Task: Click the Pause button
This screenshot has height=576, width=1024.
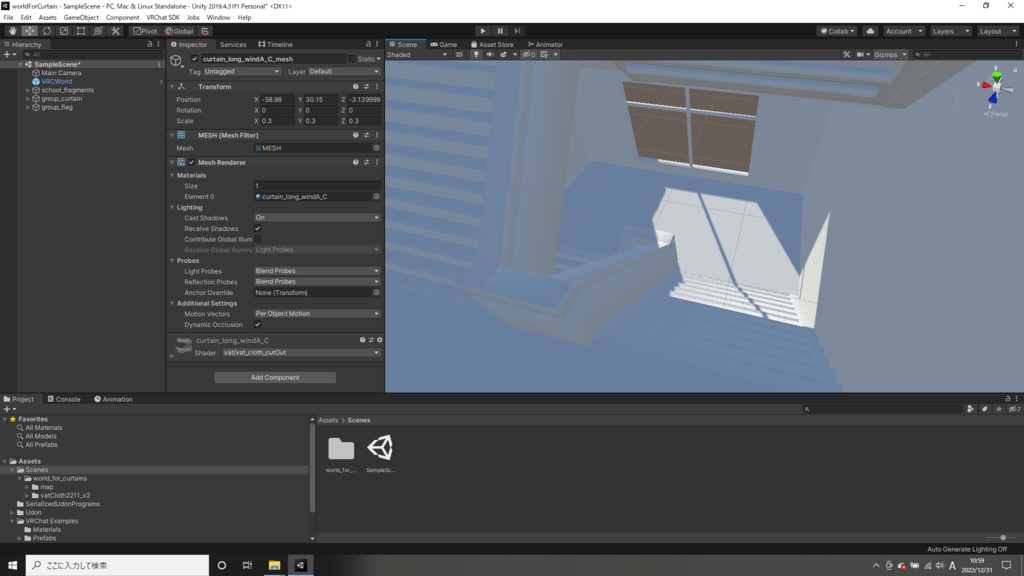Action: pos(500,31)
